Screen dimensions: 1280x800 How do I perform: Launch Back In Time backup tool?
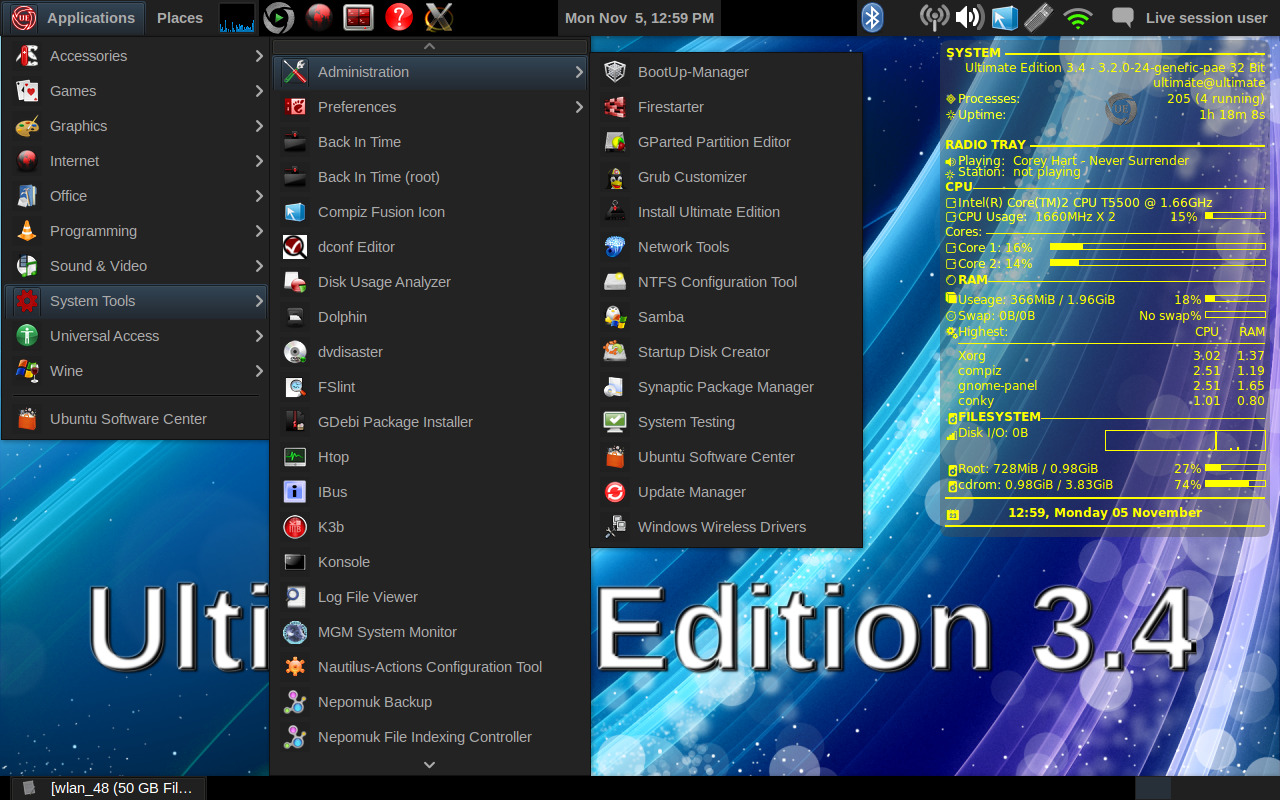point(430,142)
